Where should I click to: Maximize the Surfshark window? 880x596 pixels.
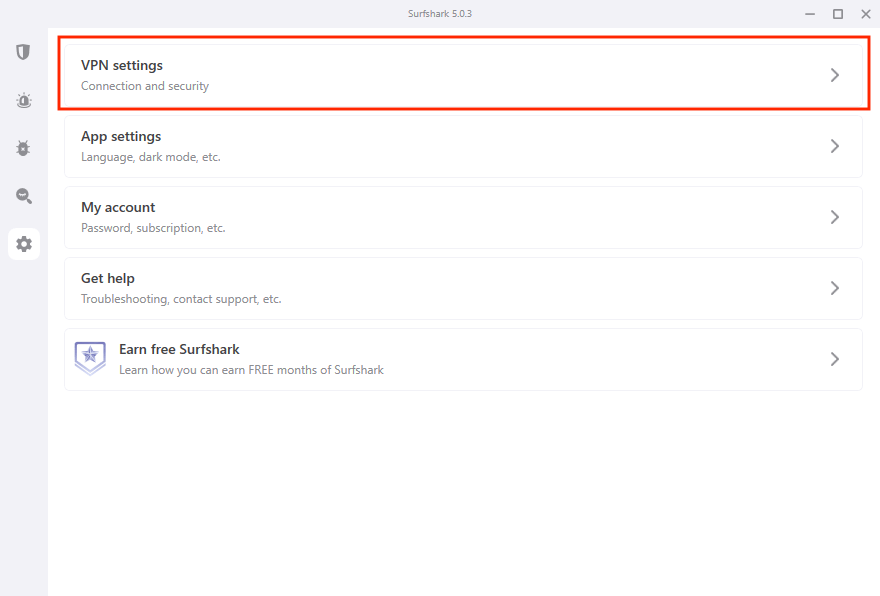click(838, 13)
